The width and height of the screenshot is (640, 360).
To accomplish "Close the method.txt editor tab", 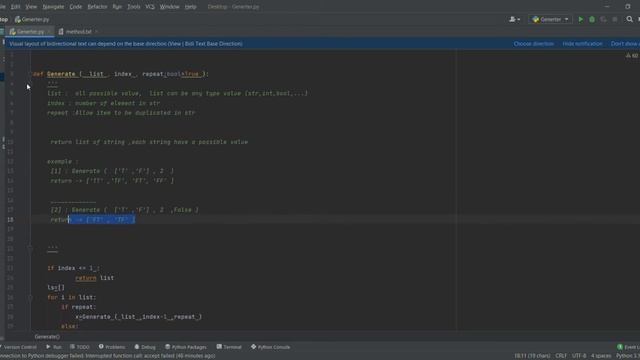I will coord(96,31).
